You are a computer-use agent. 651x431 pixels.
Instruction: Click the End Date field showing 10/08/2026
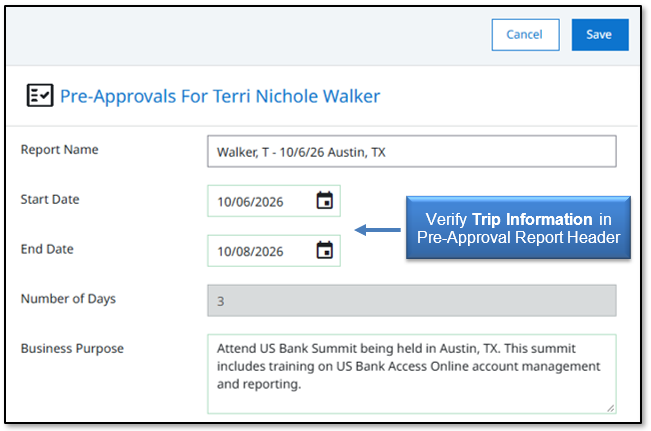pos(274,251)
